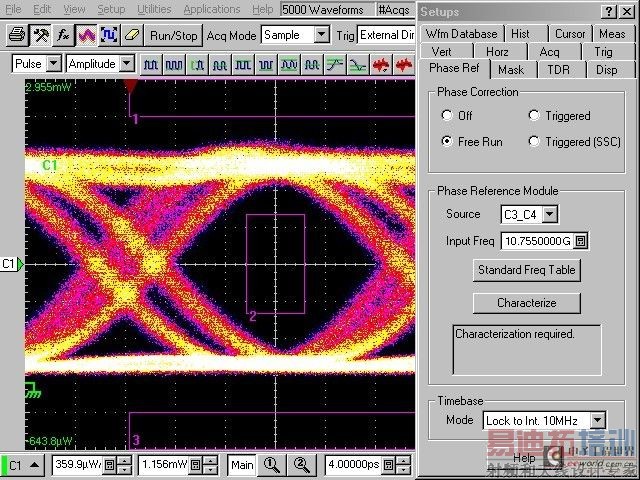
Task: Open the File menu
Action: click(x=13, y=9)
